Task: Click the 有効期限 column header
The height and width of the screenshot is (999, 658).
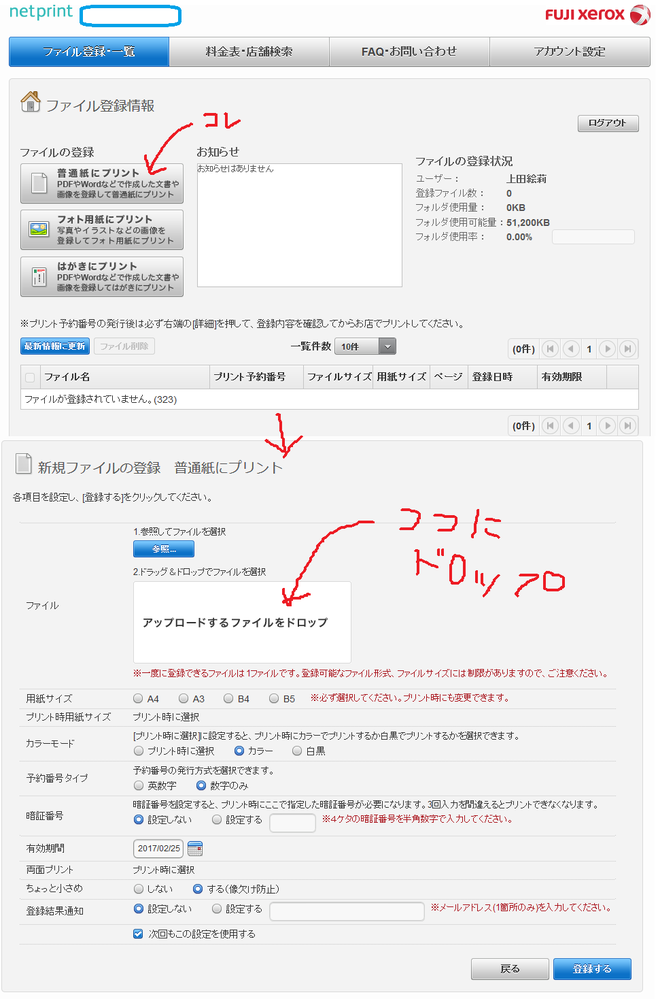Action: point(571,377)
